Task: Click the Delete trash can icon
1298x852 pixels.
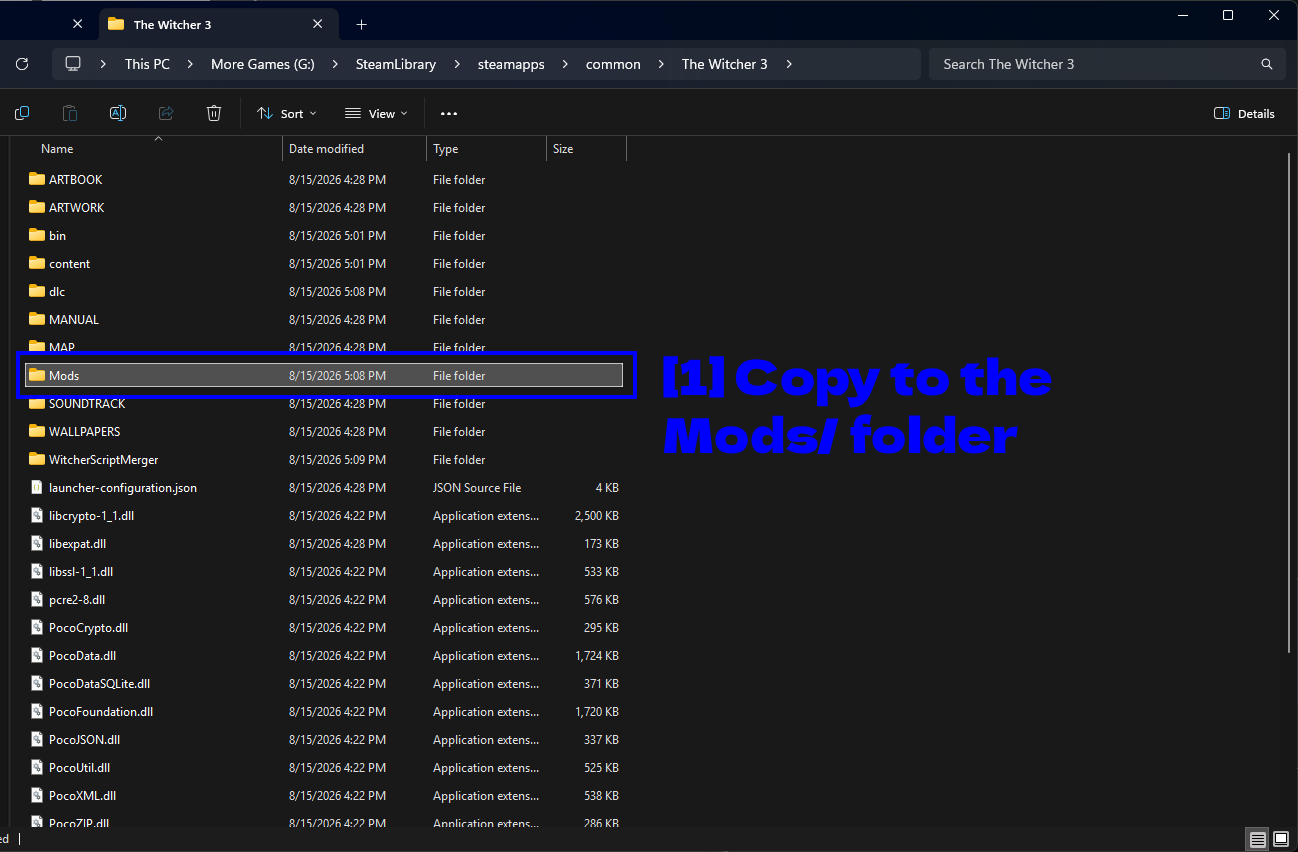Action: point(214,113)
